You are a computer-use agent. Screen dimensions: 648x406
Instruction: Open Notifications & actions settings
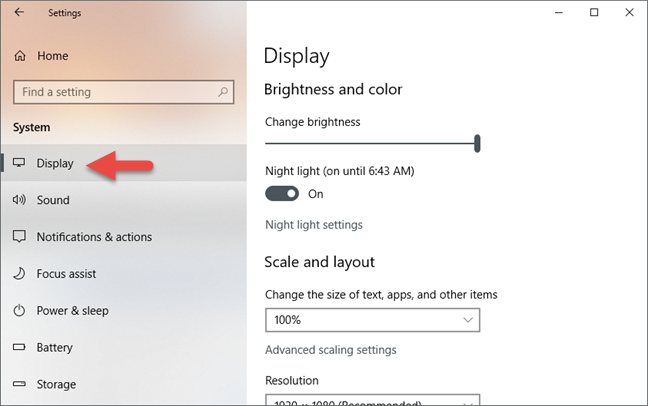123,237
